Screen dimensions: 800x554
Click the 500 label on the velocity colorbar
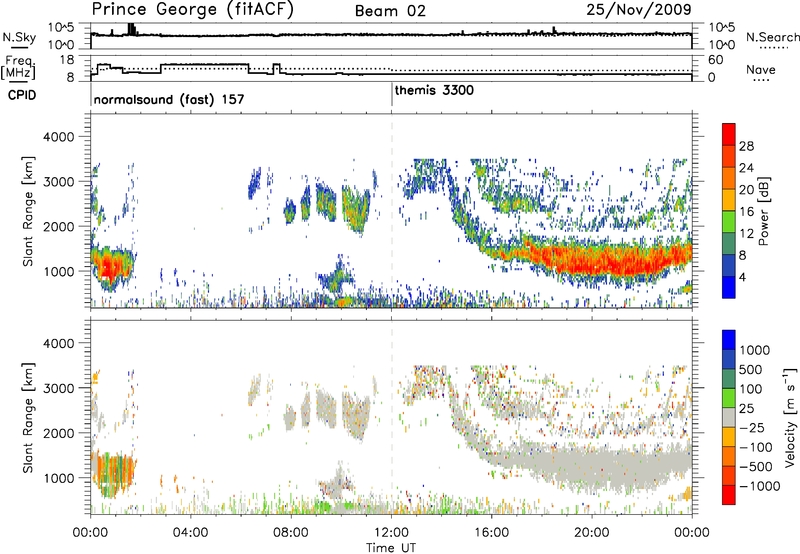tap(751, 369)
